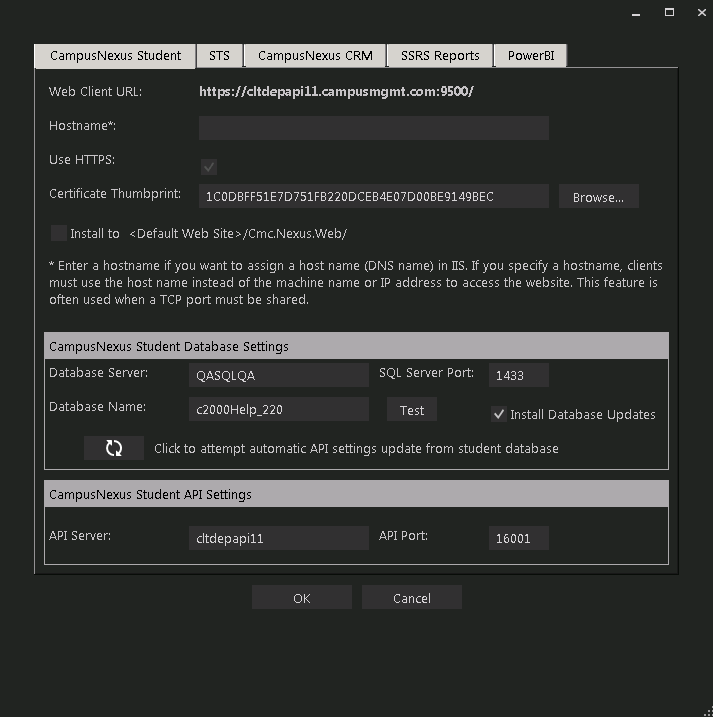This screenshot has width=713, height=717.
Task: Click the Certificate Thumbprint field
Action: tap(374, 196)
